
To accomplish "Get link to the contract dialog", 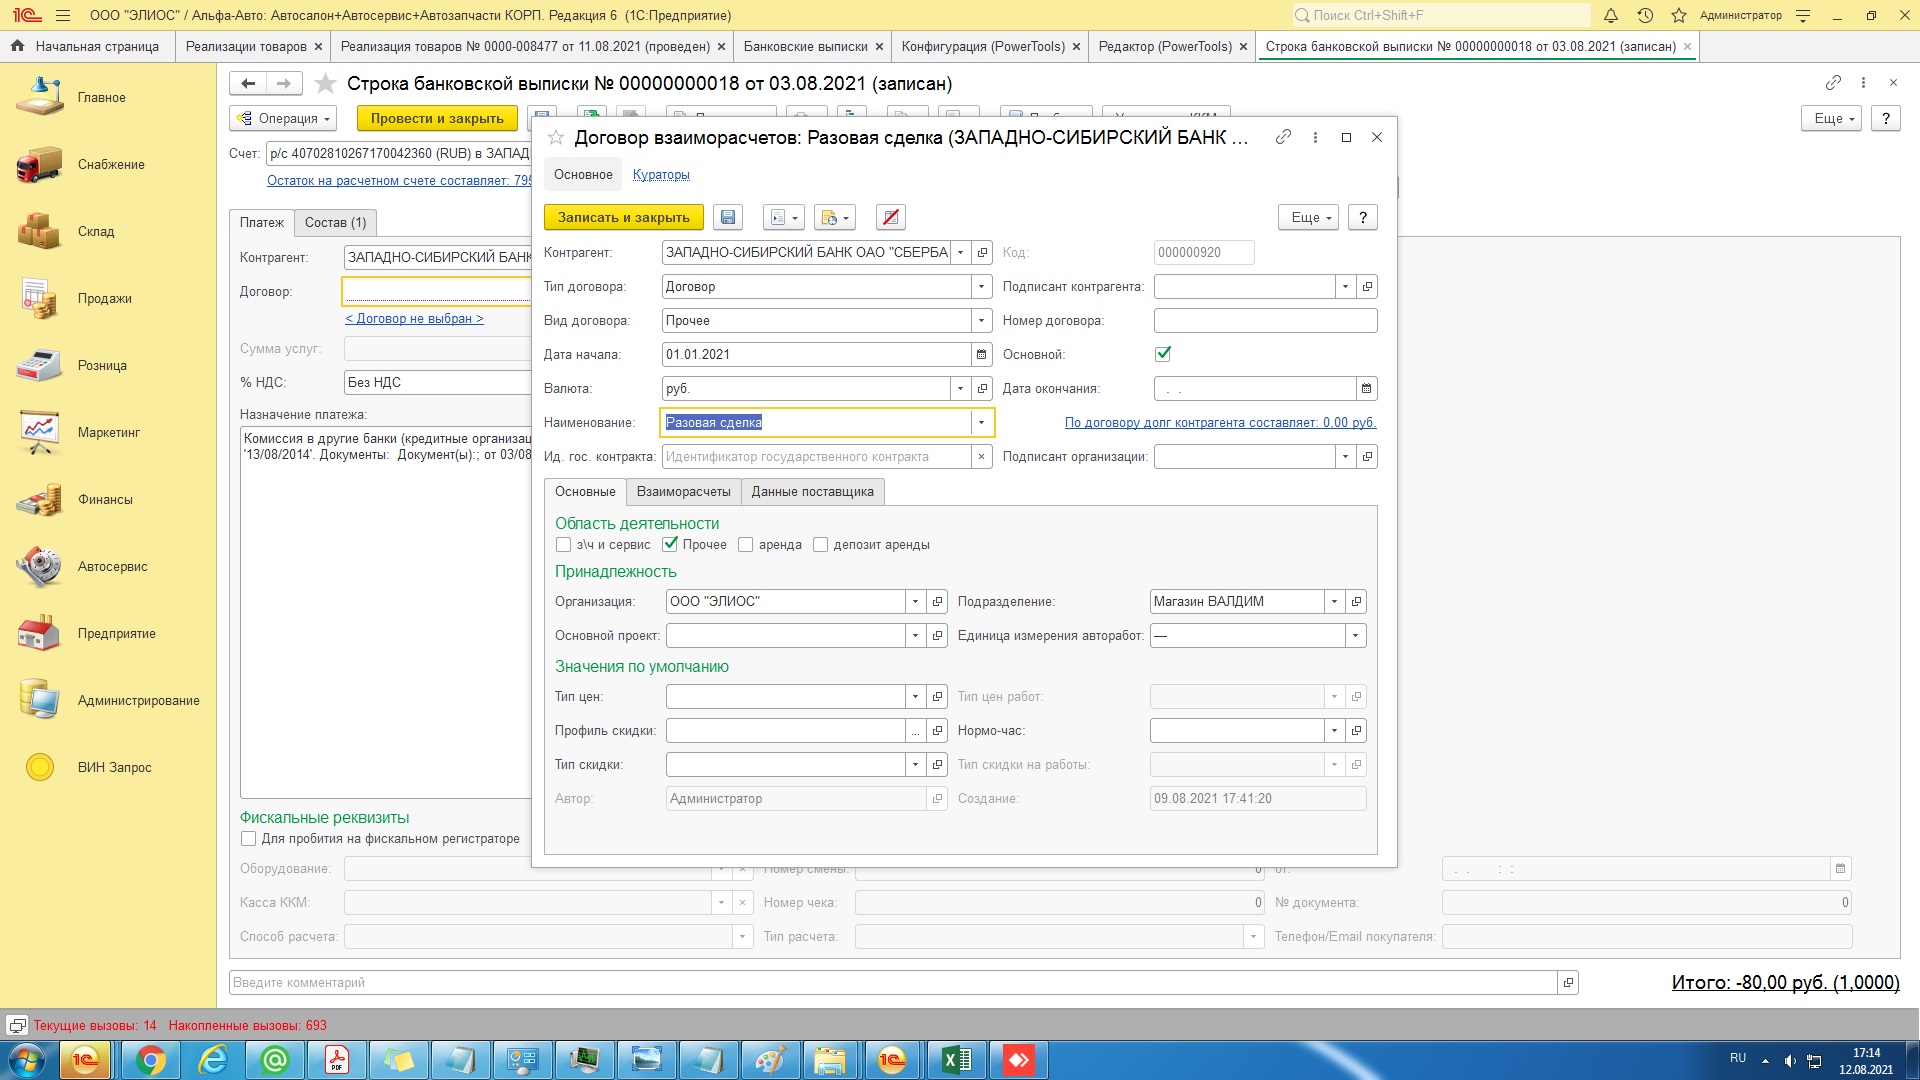I will [x=1283, y=137].
